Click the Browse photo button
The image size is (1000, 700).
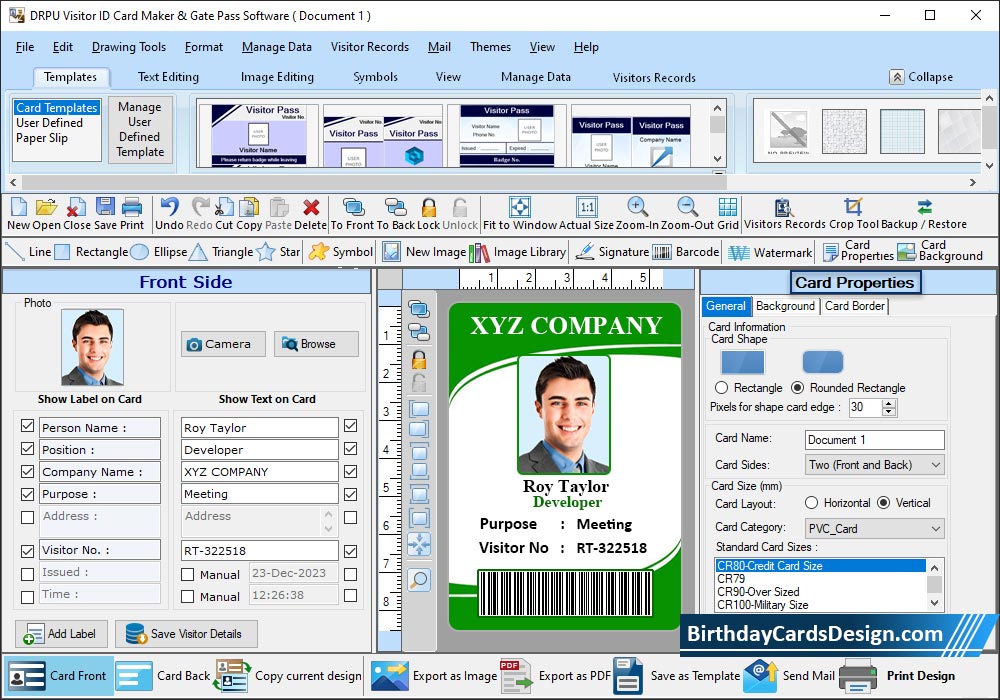click(316, 344)
